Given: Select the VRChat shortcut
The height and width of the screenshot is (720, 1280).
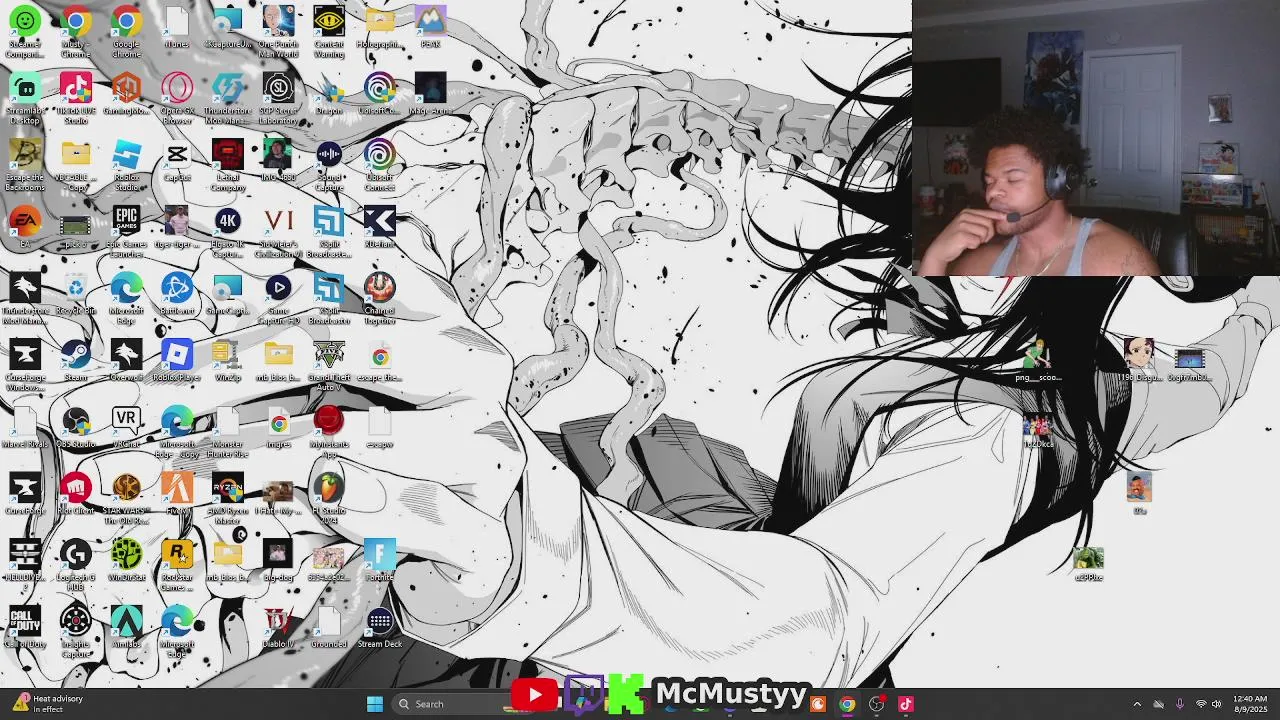Looking at the screenshot, I should (x=126, y=427).
